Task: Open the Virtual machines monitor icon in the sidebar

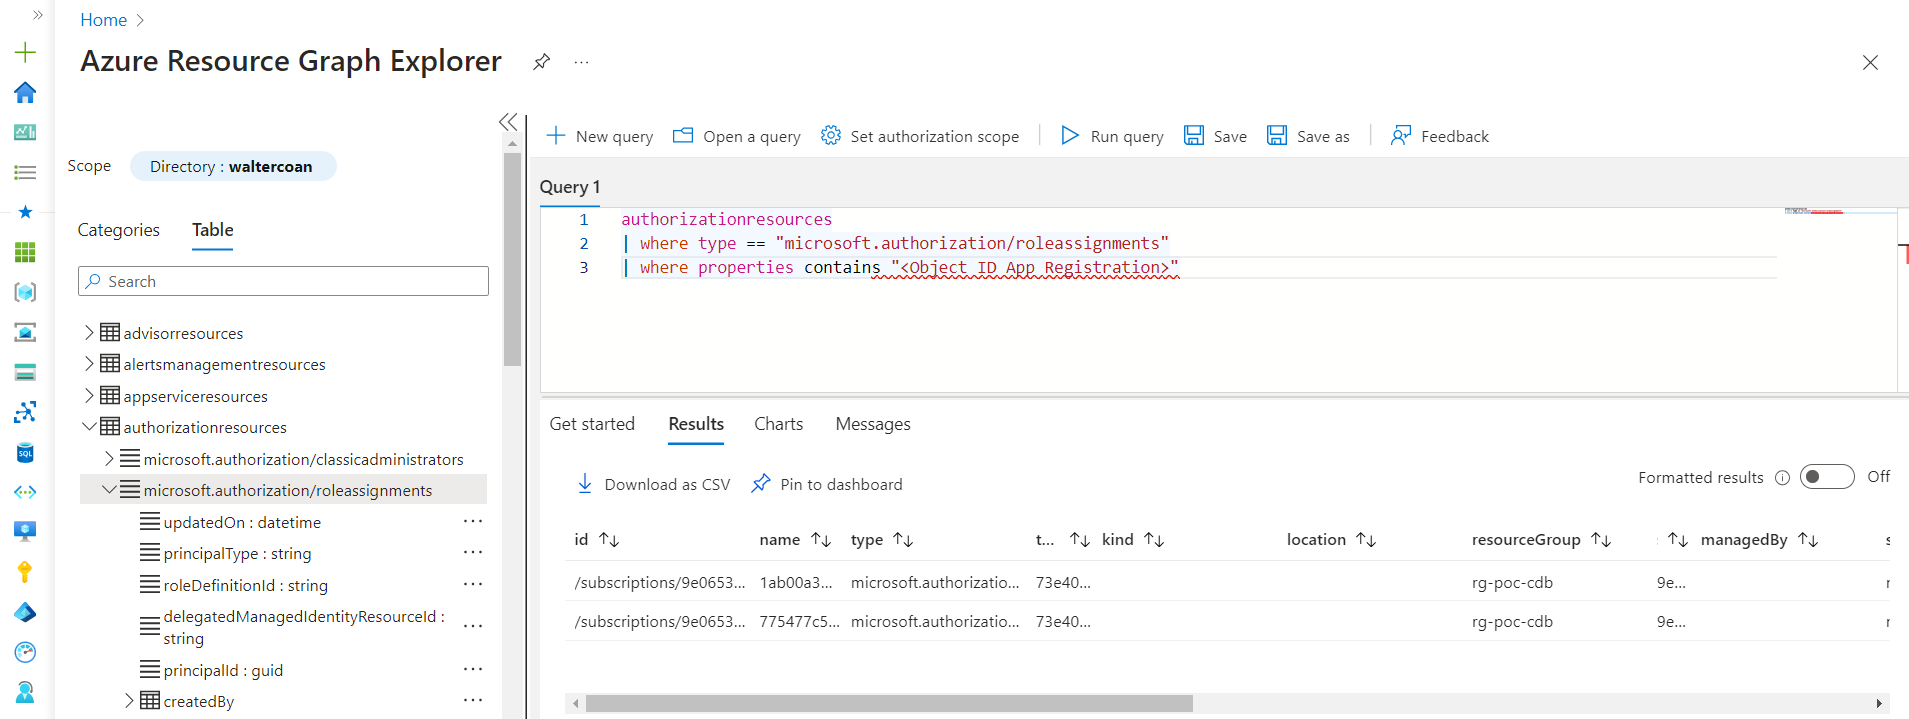Action: [x=25, y=532]
